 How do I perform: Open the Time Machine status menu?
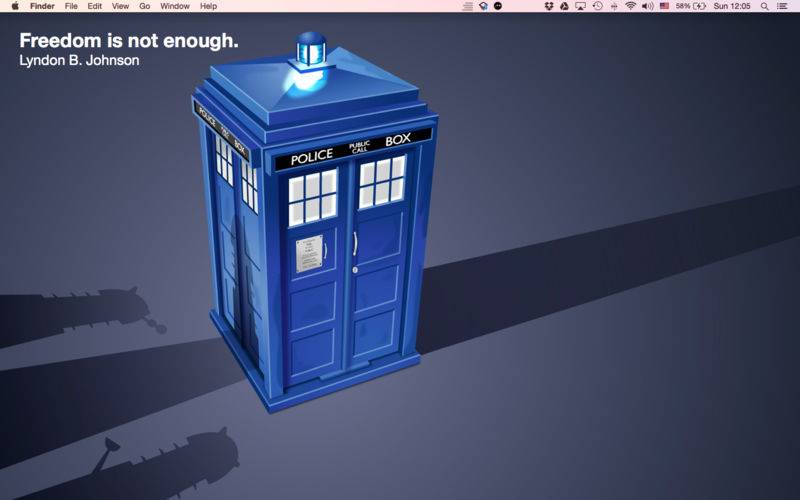pos(597,6)
